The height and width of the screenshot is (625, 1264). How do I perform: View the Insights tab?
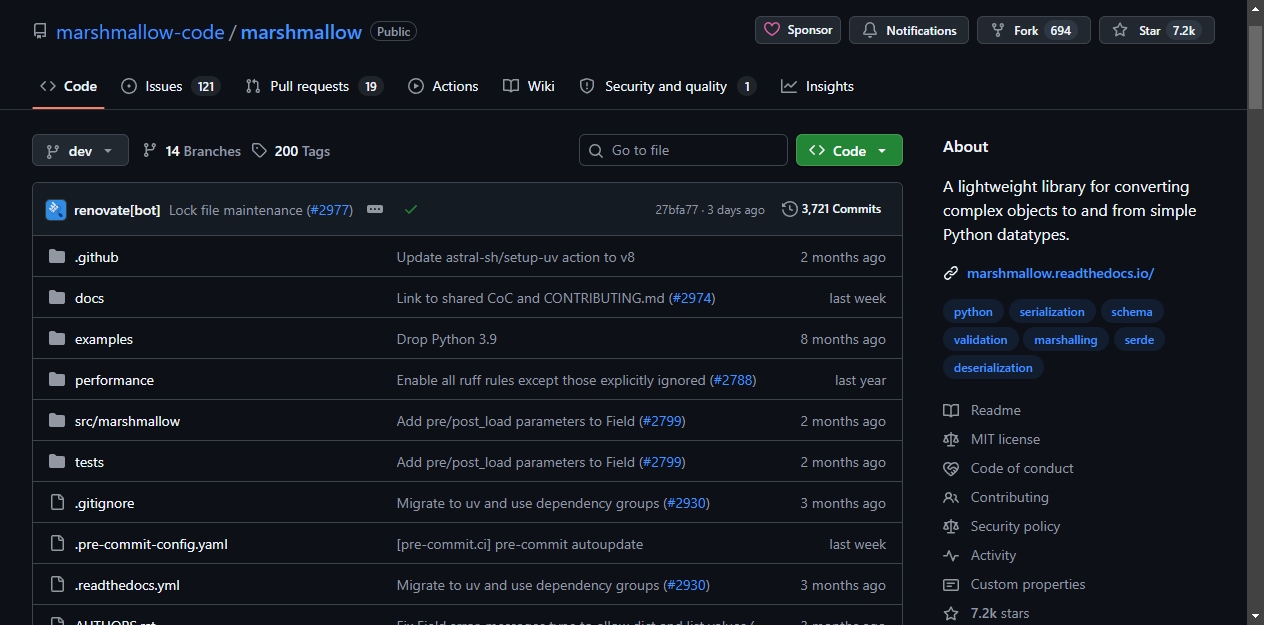pos(818,86)
